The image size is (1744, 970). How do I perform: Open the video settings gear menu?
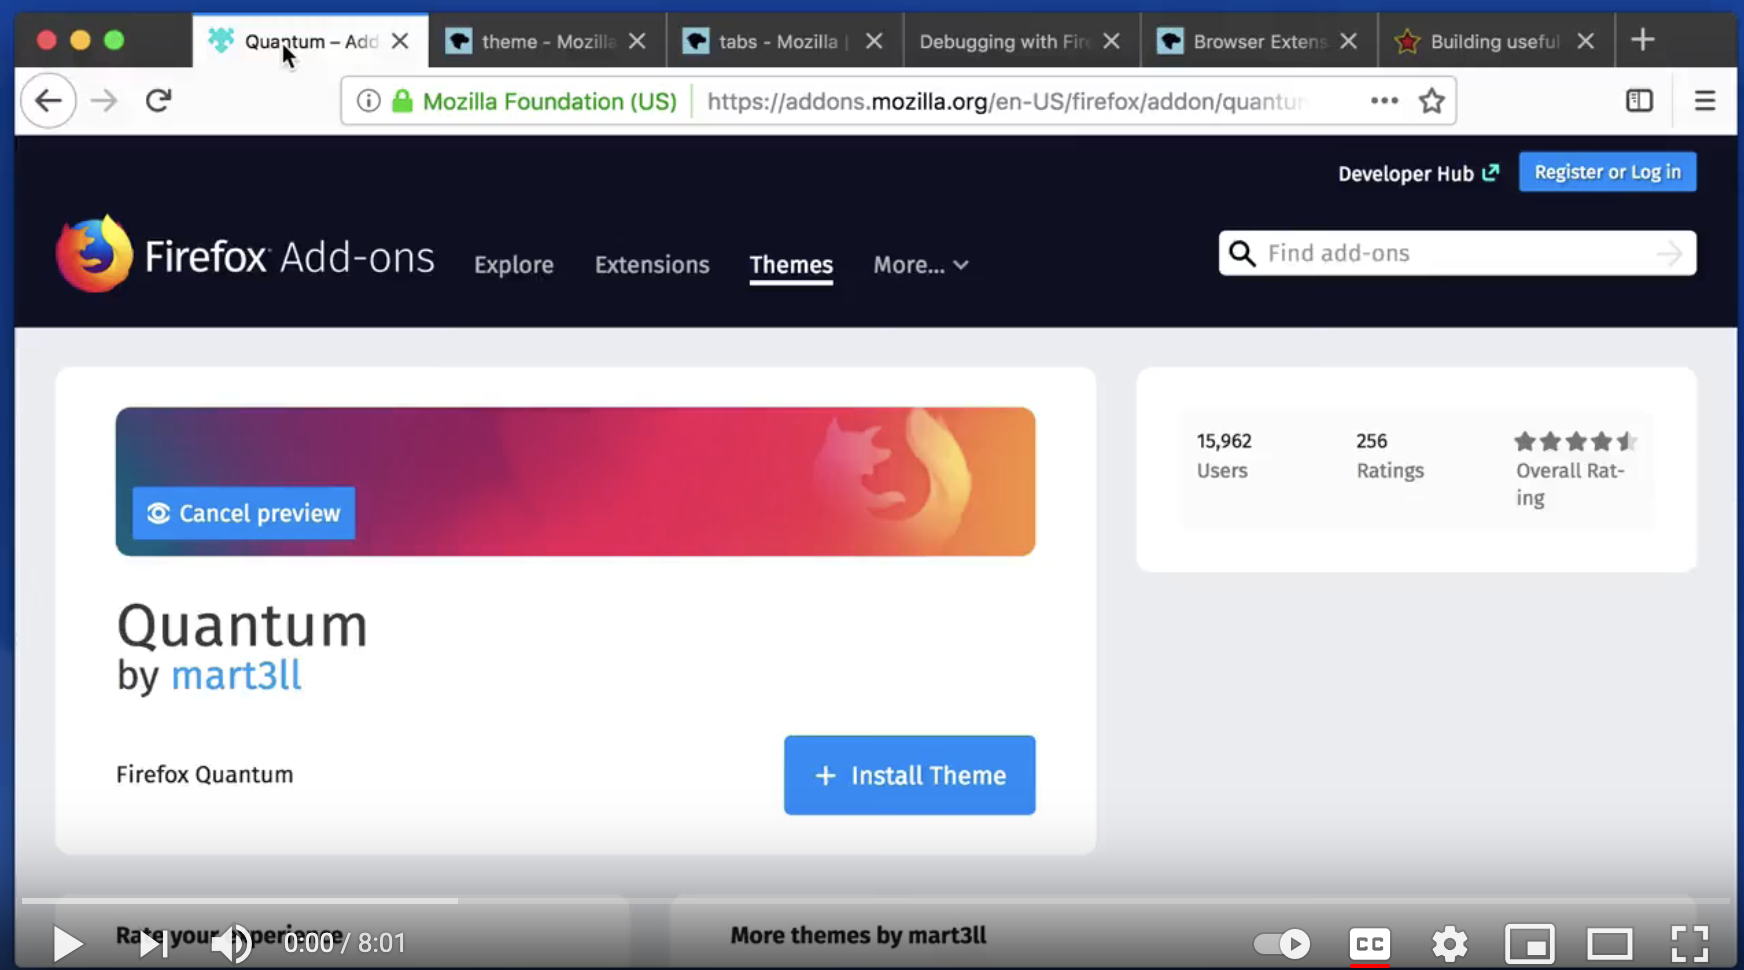click(1450, 943)
